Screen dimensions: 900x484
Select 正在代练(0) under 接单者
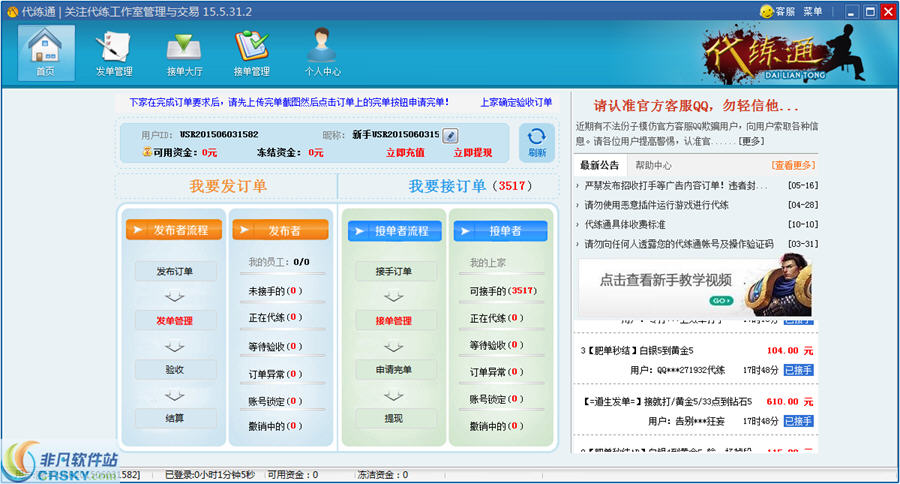[x=497, y=317]
